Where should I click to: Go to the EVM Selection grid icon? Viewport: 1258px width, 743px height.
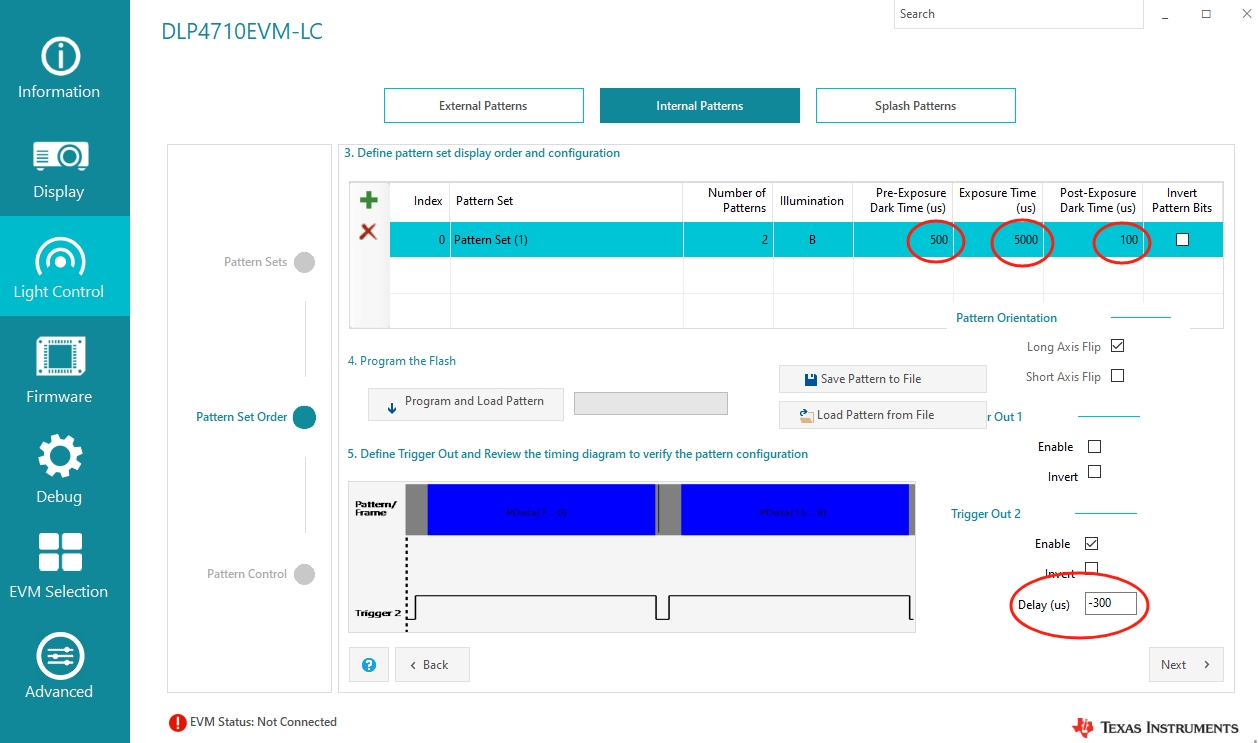[60, 554]
